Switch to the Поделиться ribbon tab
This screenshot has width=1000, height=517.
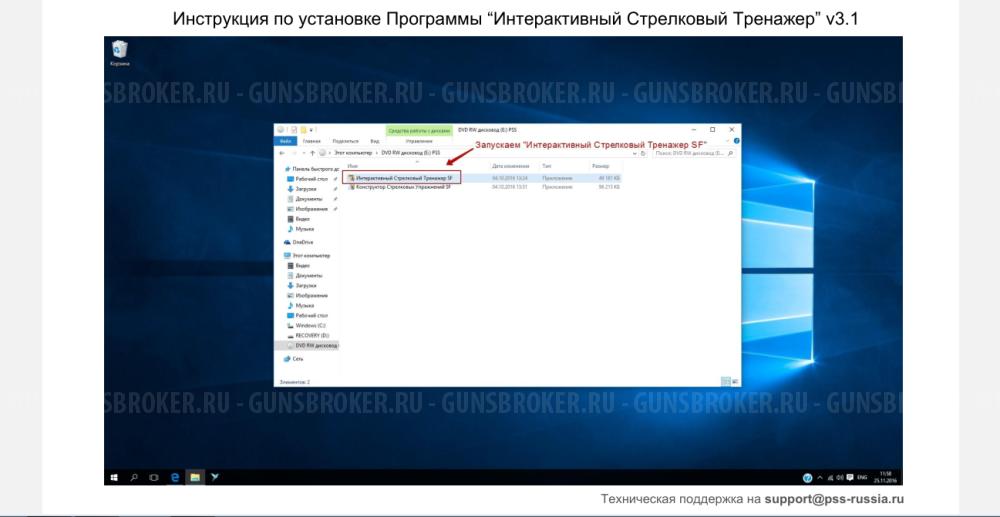[x=345, y=141]
